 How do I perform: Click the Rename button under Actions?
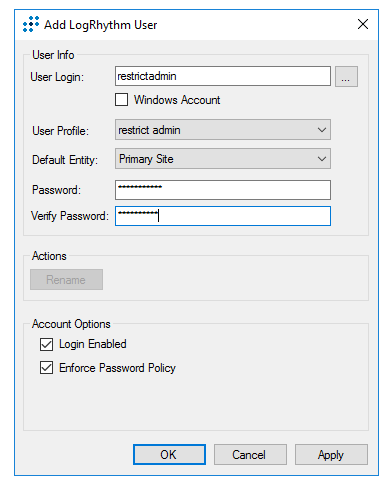(66, 280)
